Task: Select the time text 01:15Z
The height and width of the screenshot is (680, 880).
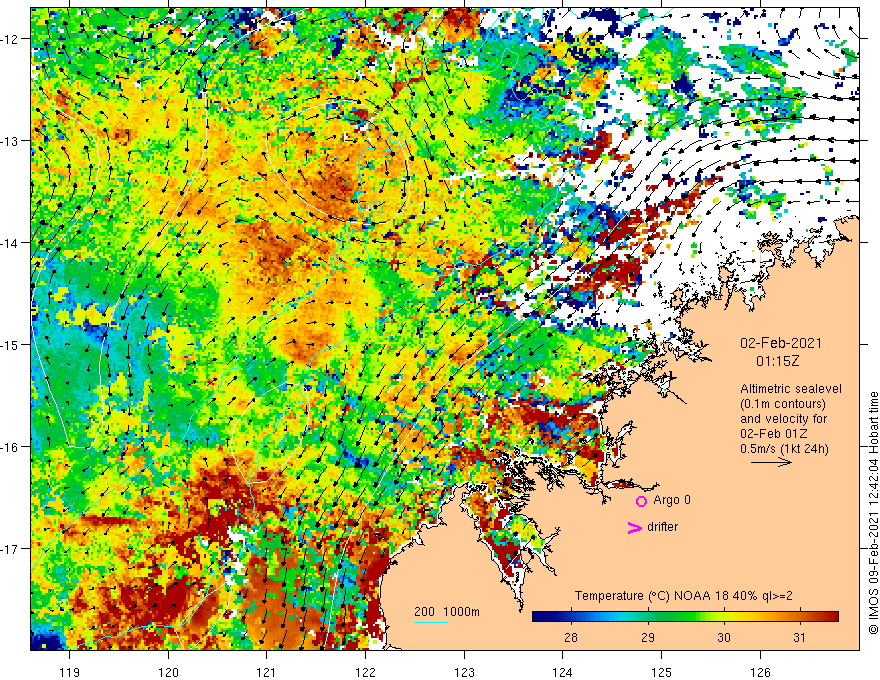Action: point(777,361)
